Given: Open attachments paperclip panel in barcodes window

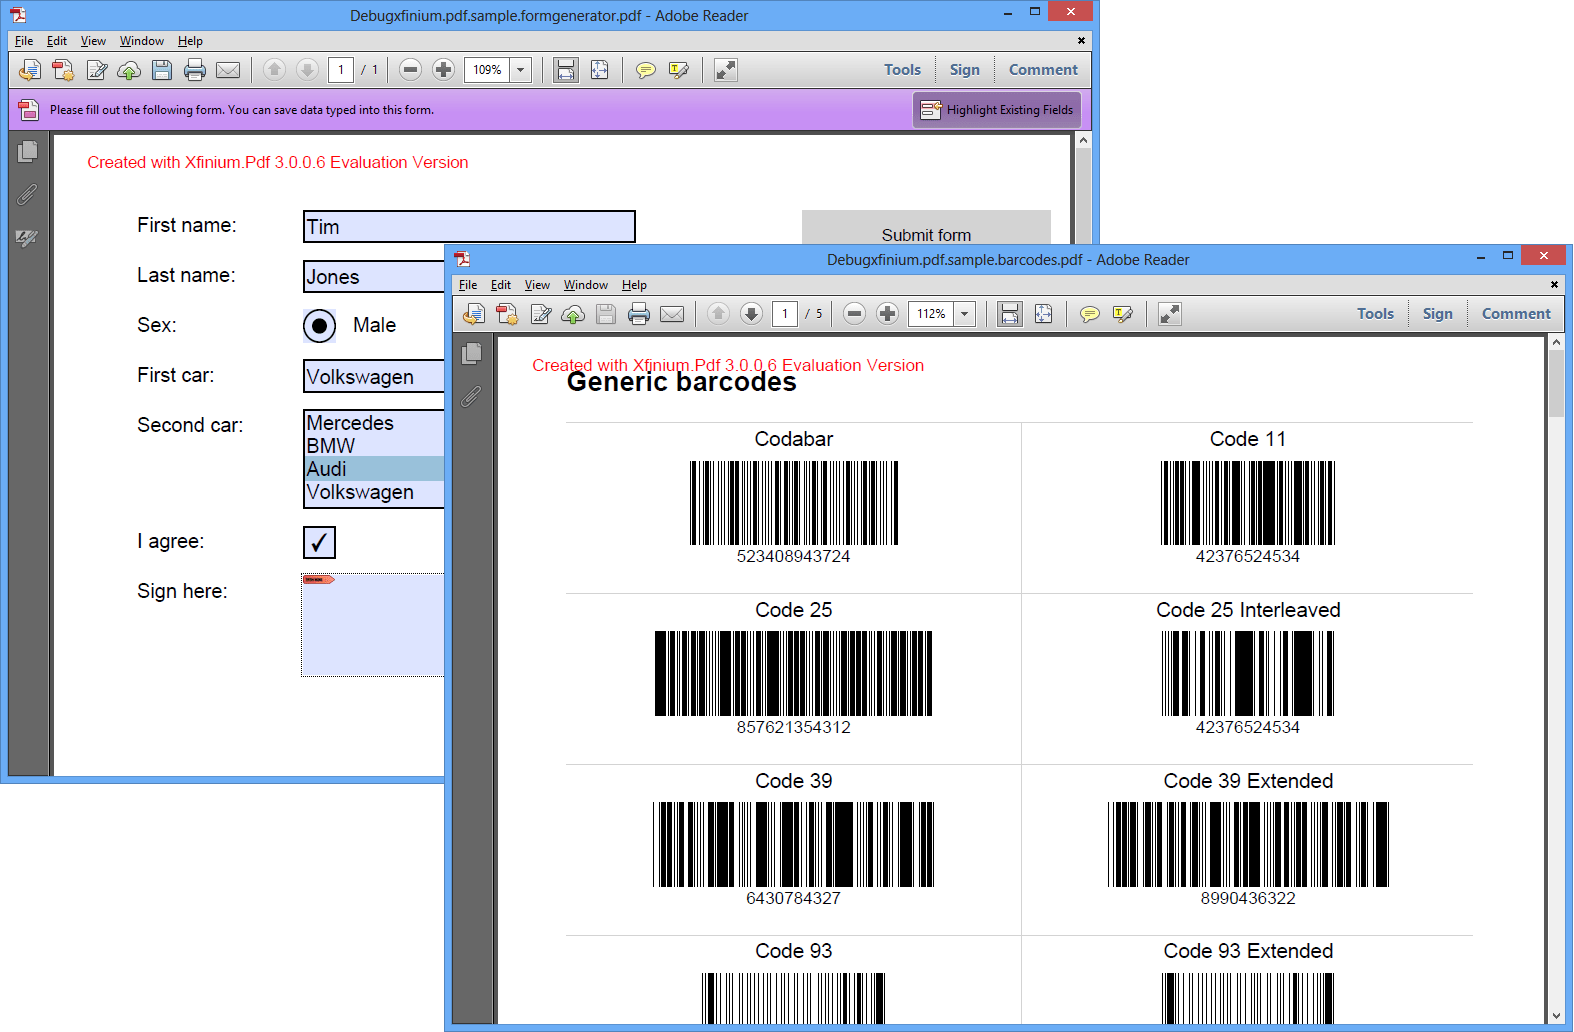Looking at the screenshot, I should (x=472, y=397).
